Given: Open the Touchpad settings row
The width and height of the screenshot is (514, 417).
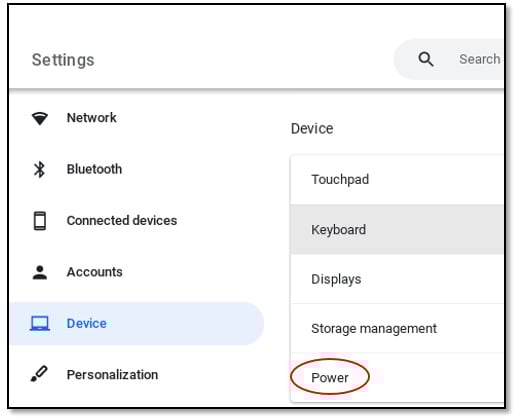Looking at the screenshot, I should coord(397,179).
